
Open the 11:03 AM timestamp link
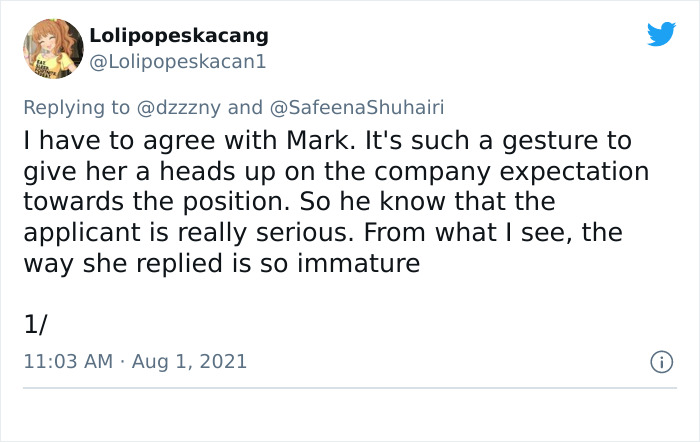tap(68, 361)
